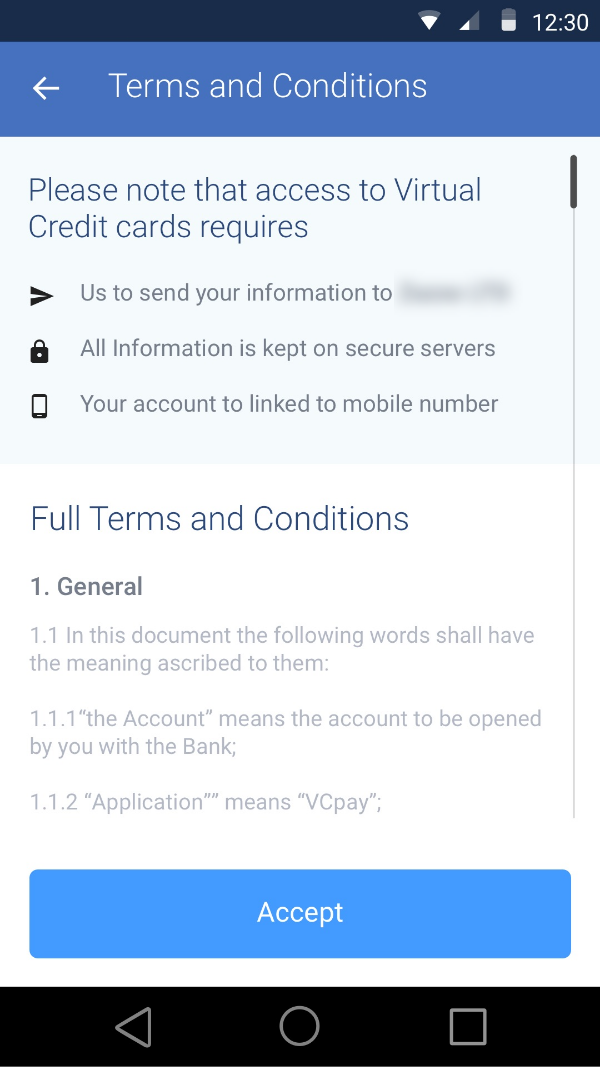Tap 'Us to send your information to' text

[x=236, y=293]
